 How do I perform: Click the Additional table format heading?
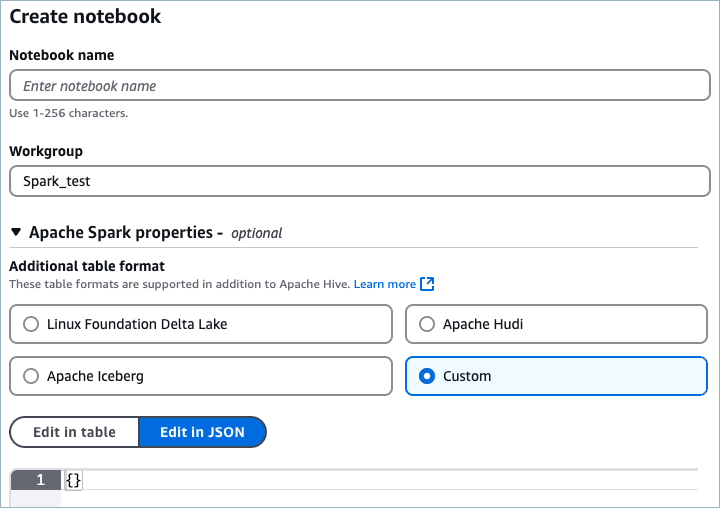point(87,266)
